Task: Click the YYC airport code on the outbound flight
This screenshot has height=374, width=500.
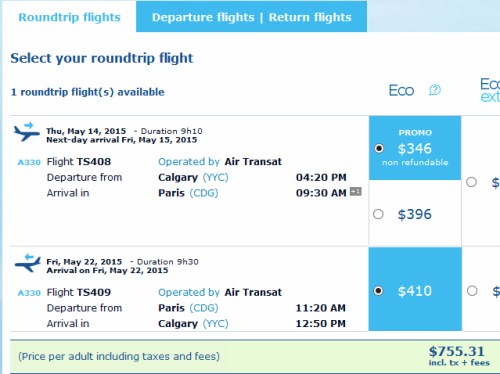Action: tap(216, 177)
